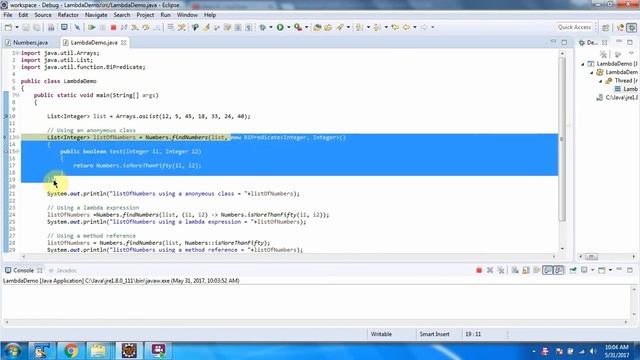
Task: Open the New file dropdown arrow
Action: click(17, 27)
